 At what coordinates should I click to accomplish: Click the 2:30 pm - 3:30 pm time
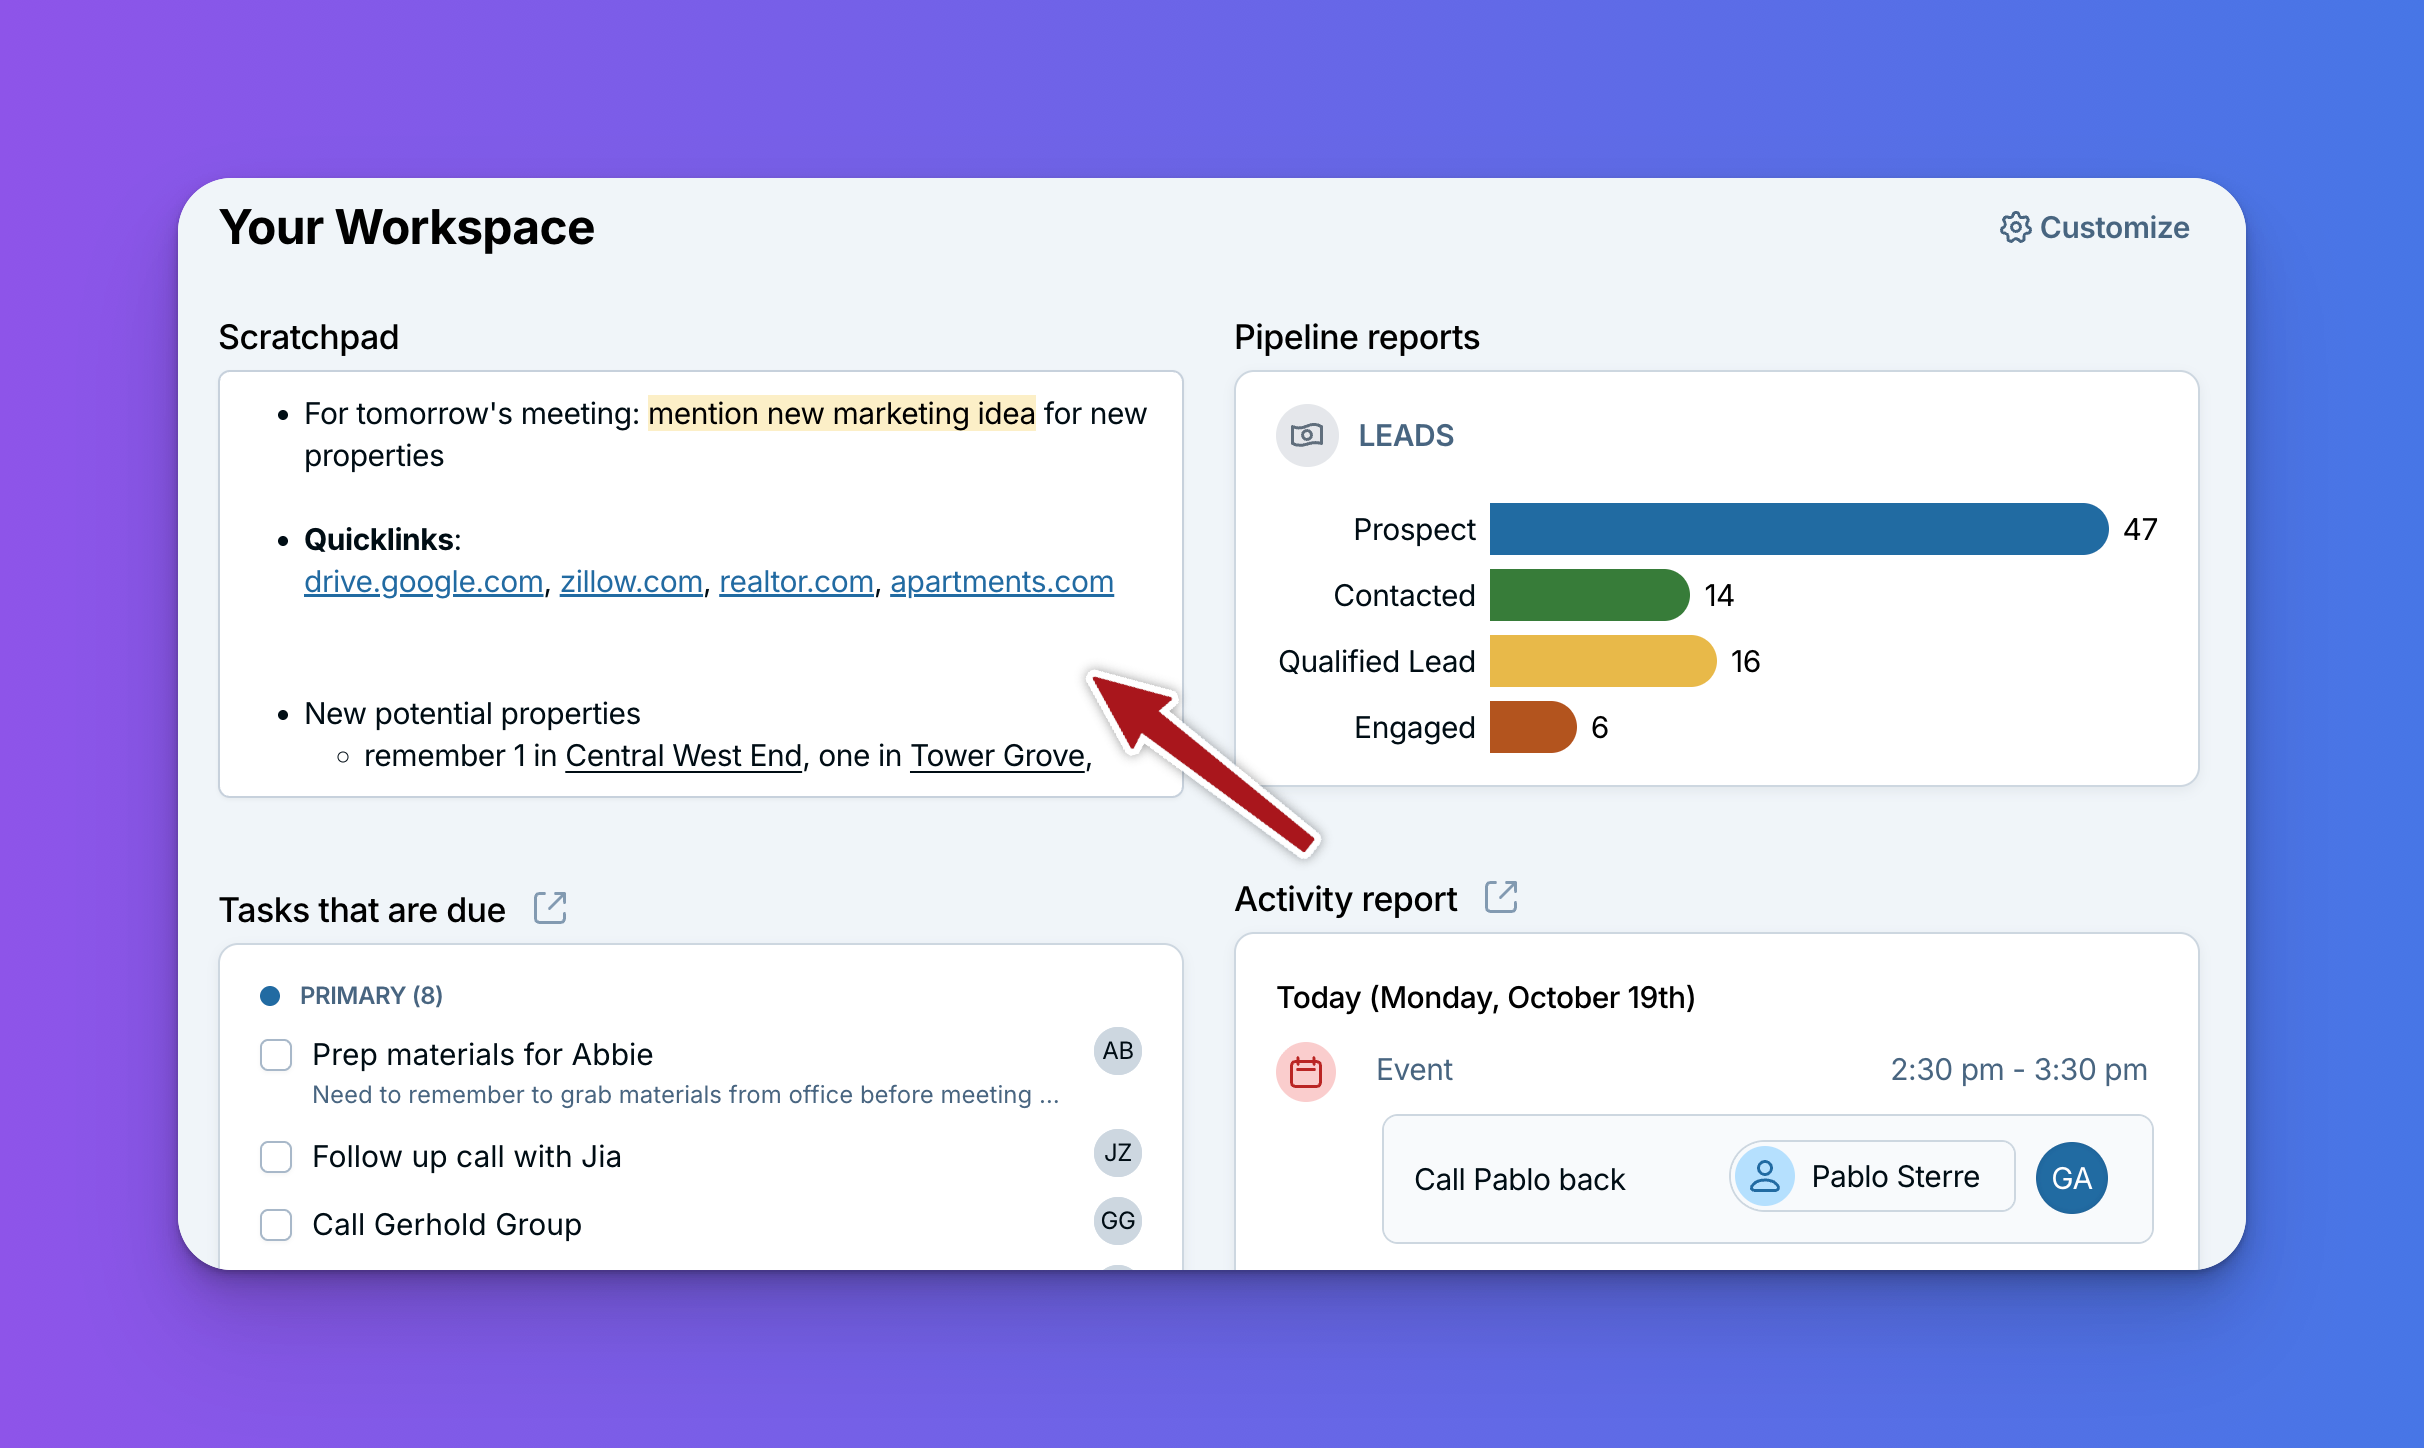[2018, 1069]
